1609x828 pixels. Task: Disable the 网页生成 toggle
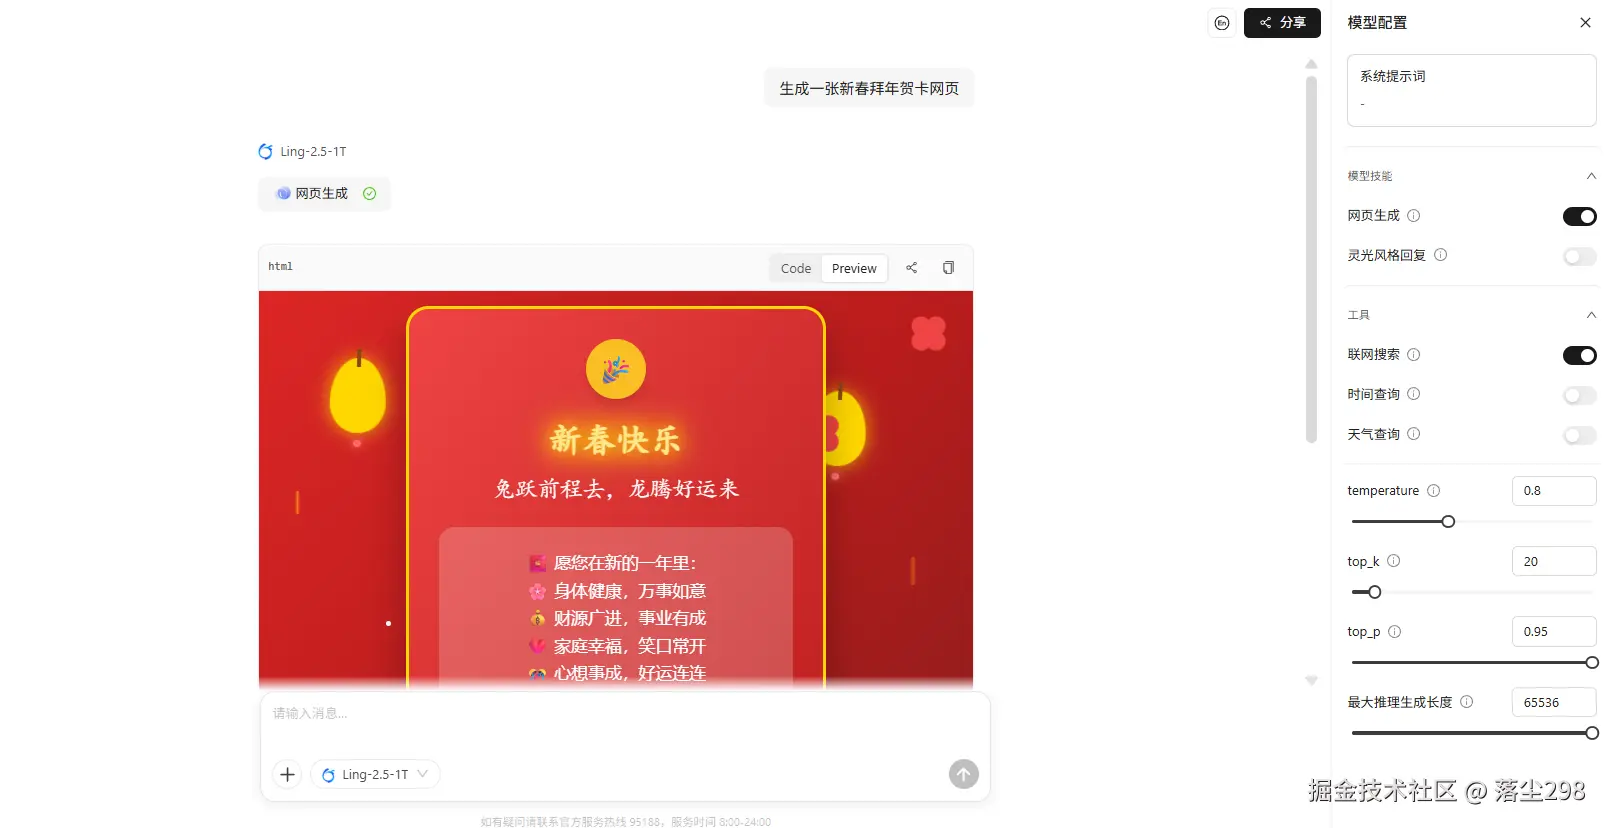pyautogui.click(x=1579, y=216)
